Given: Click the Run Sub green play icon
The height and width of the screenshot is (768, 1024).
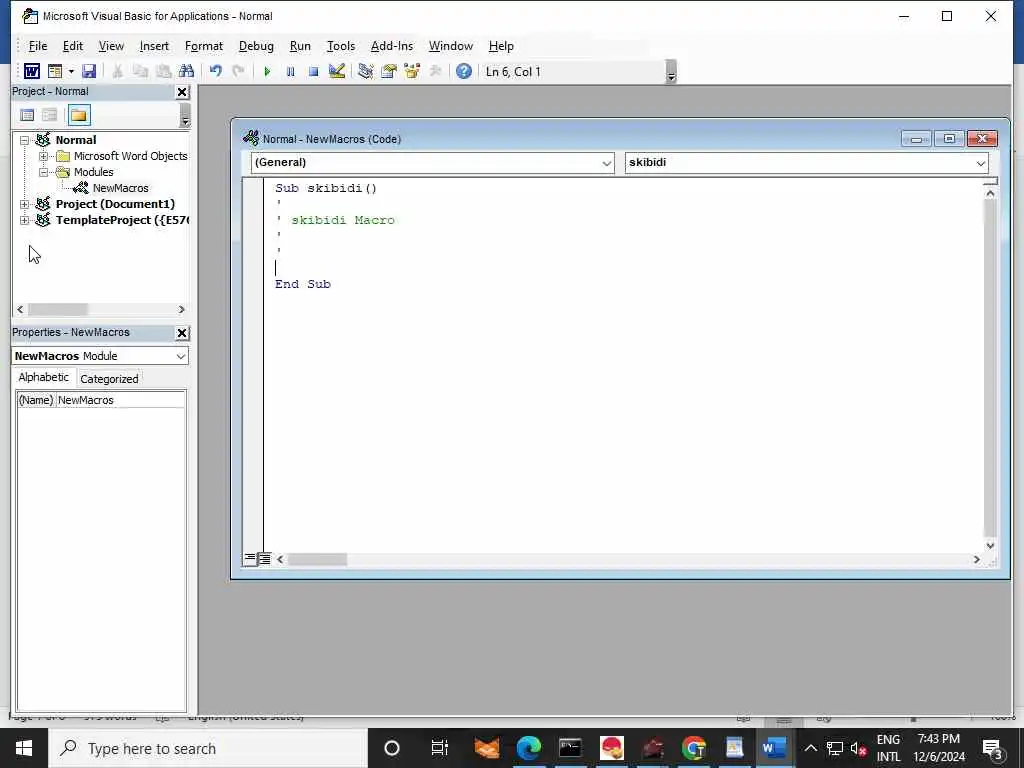Looking at the screenshot, I should 267,71.
